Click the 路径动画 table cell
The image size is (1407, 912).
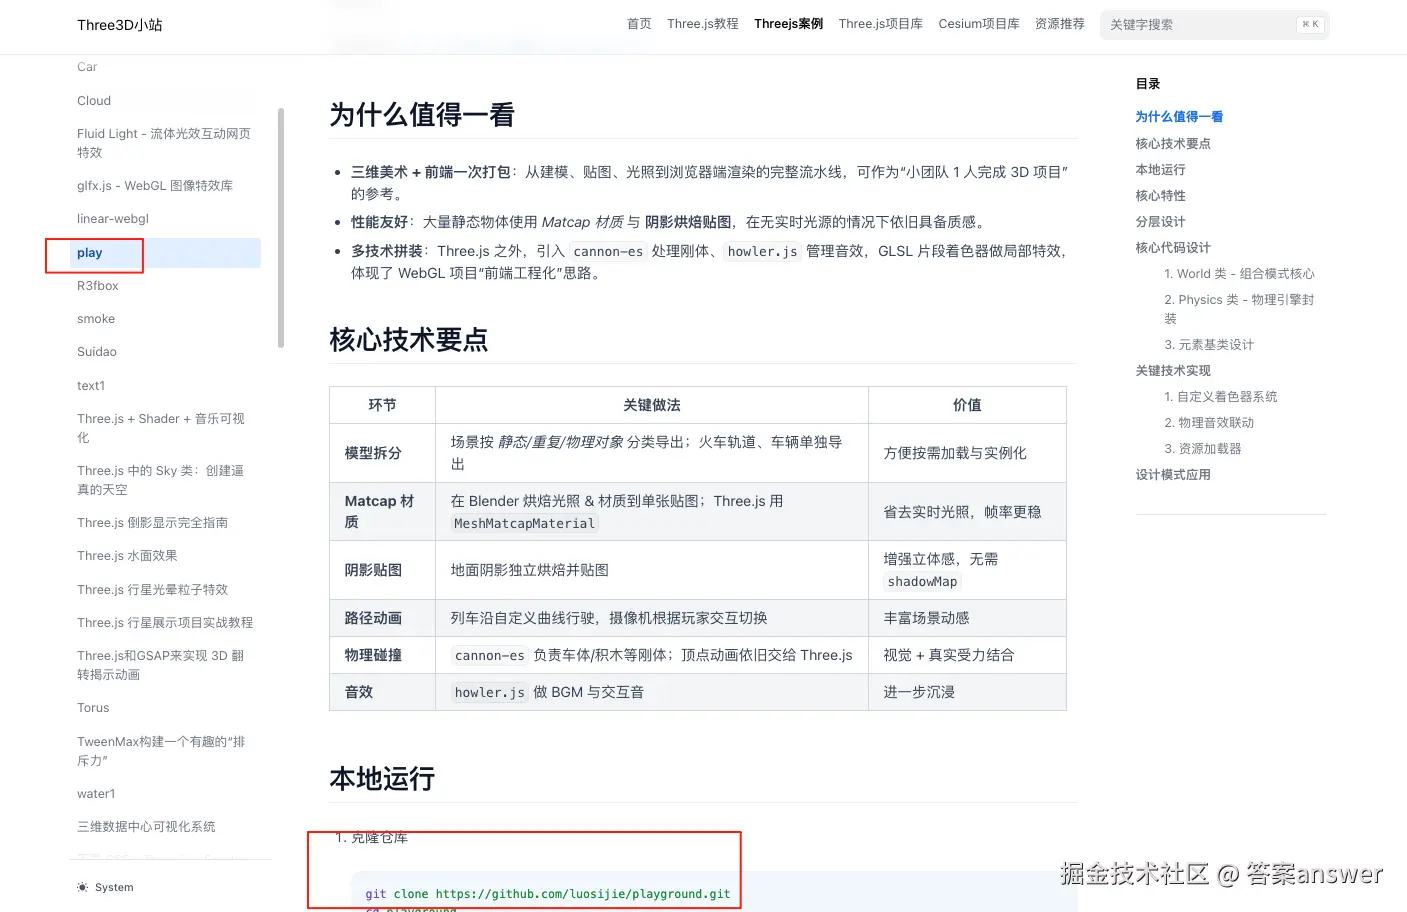coord(383,618)
